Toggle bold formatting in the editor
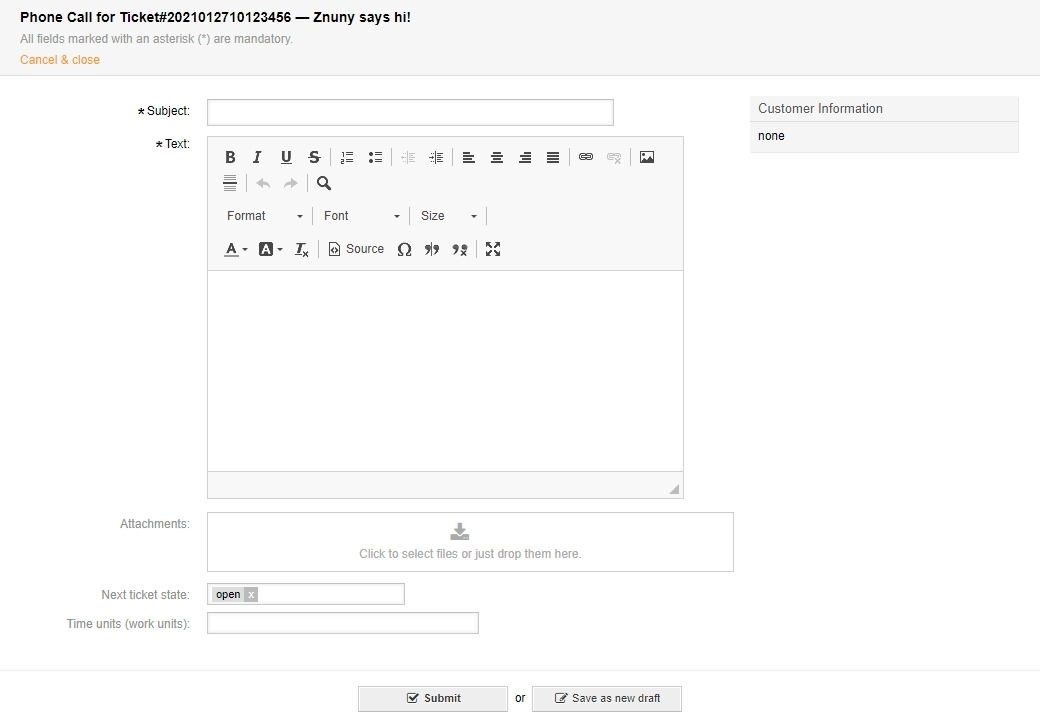1040x723 pixels. click(230, 157)
